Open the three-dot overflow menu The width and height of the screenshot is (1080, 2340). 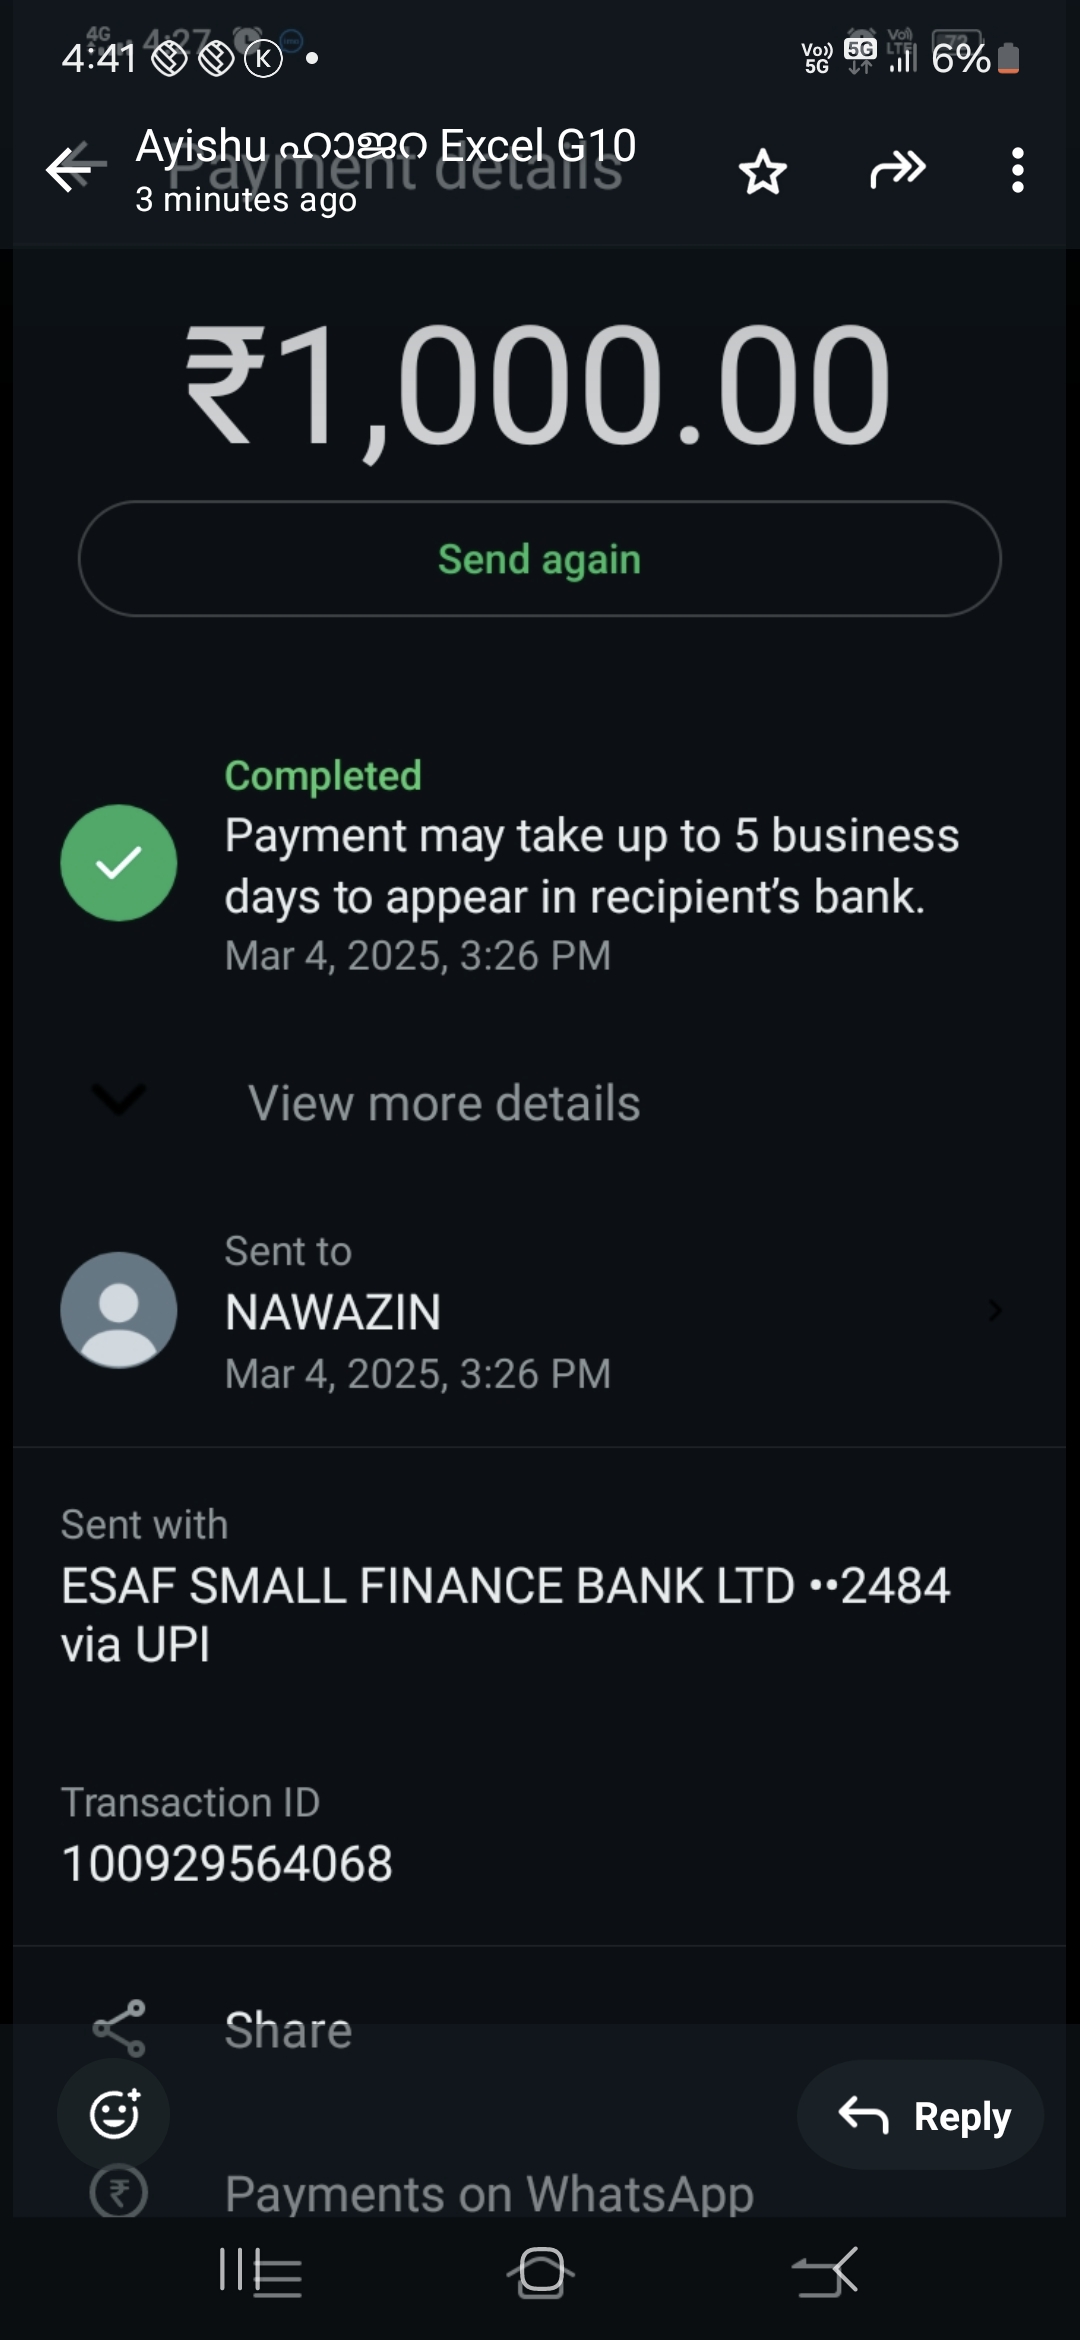[x=1017, y=171]
